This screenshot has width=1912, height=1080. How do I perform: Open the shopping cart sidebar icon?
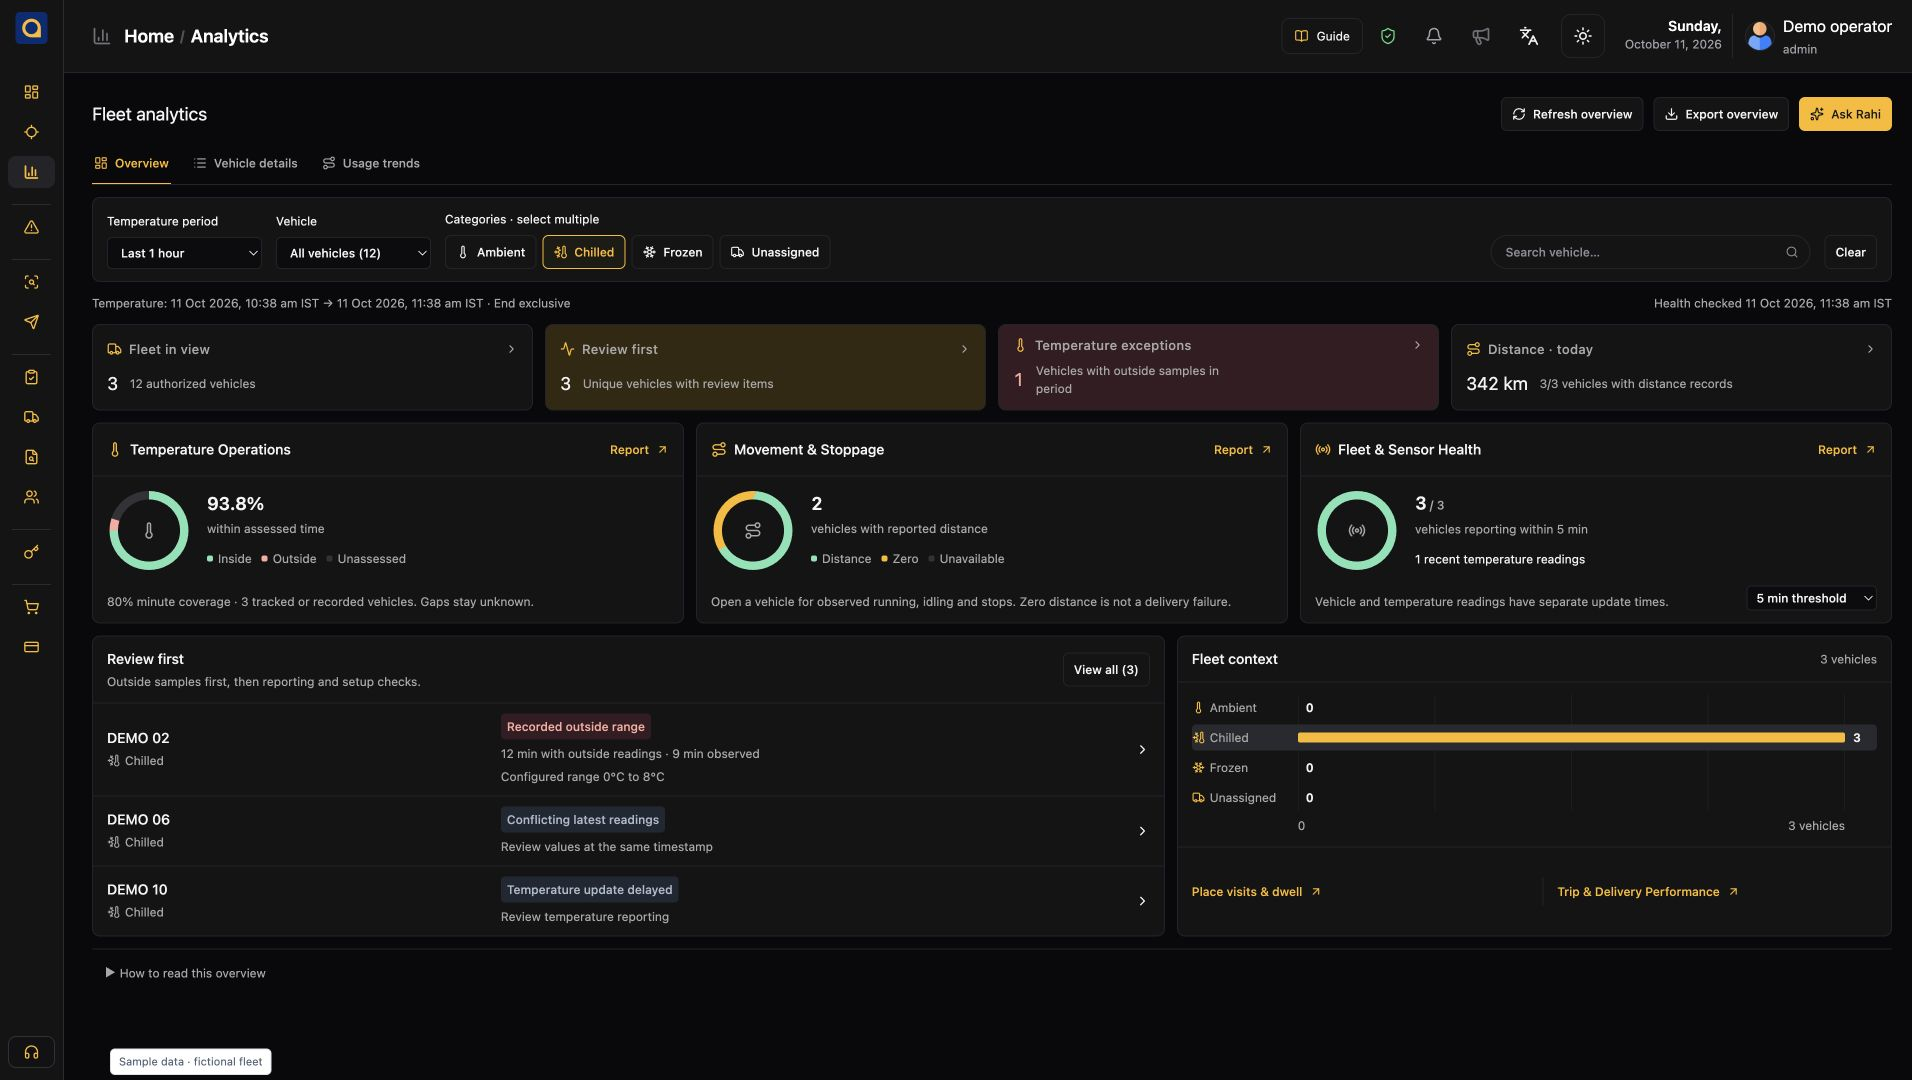[x=31, y=607]
